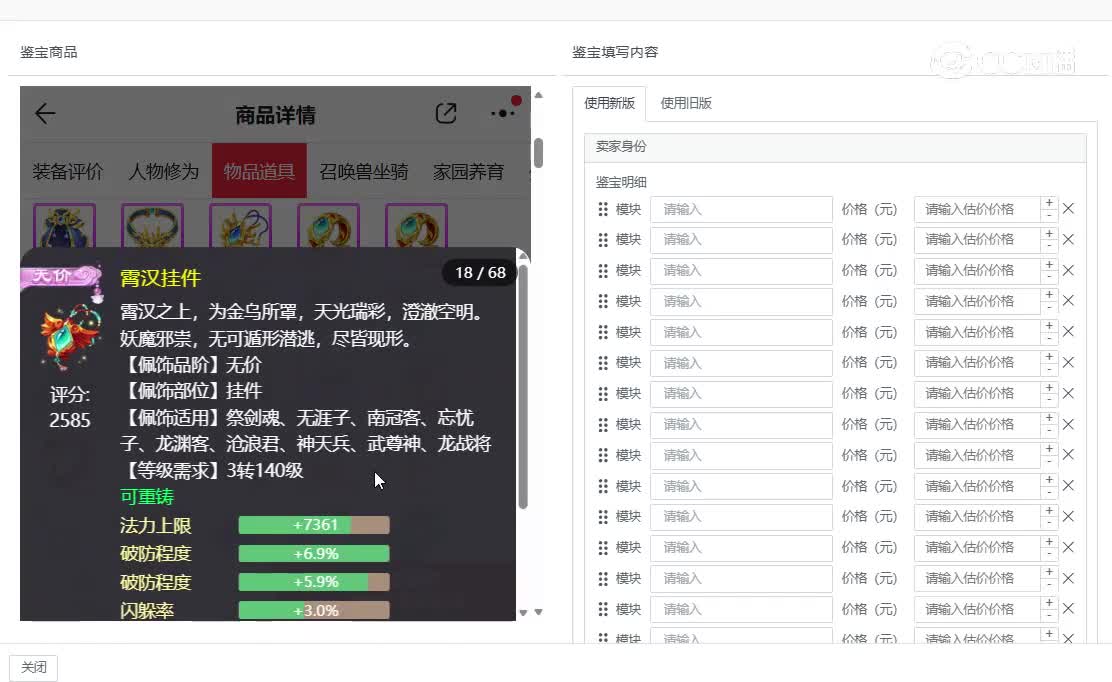Go back using the arrow beside 商品详情
1112x682 pixels.
point(45,113)
